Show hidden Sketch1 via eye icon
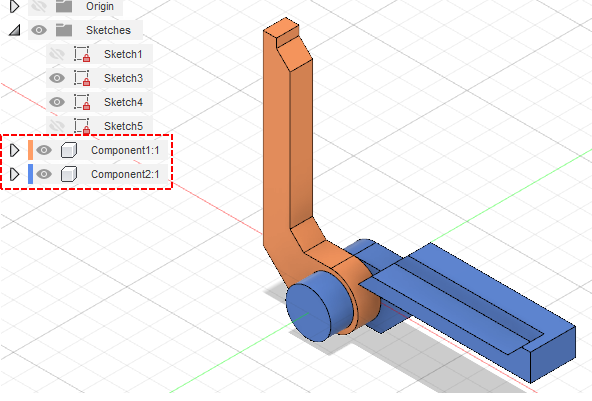Image resolution: width=592 pixels, height=401 pixels. tap(57, 54)
